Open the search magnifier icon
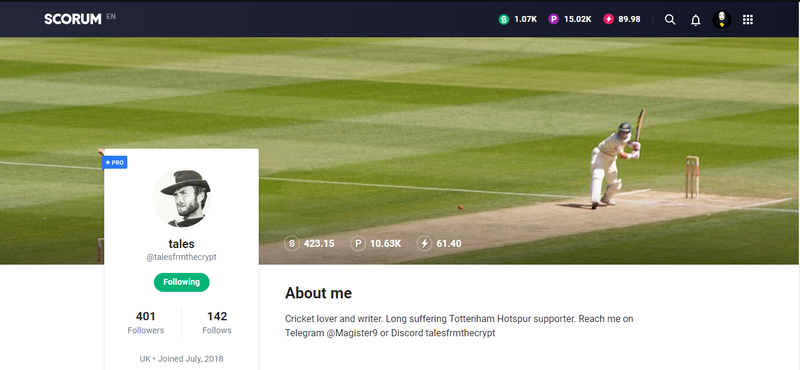The width and height of the screenshot is (800, 370). pos(670,20)
